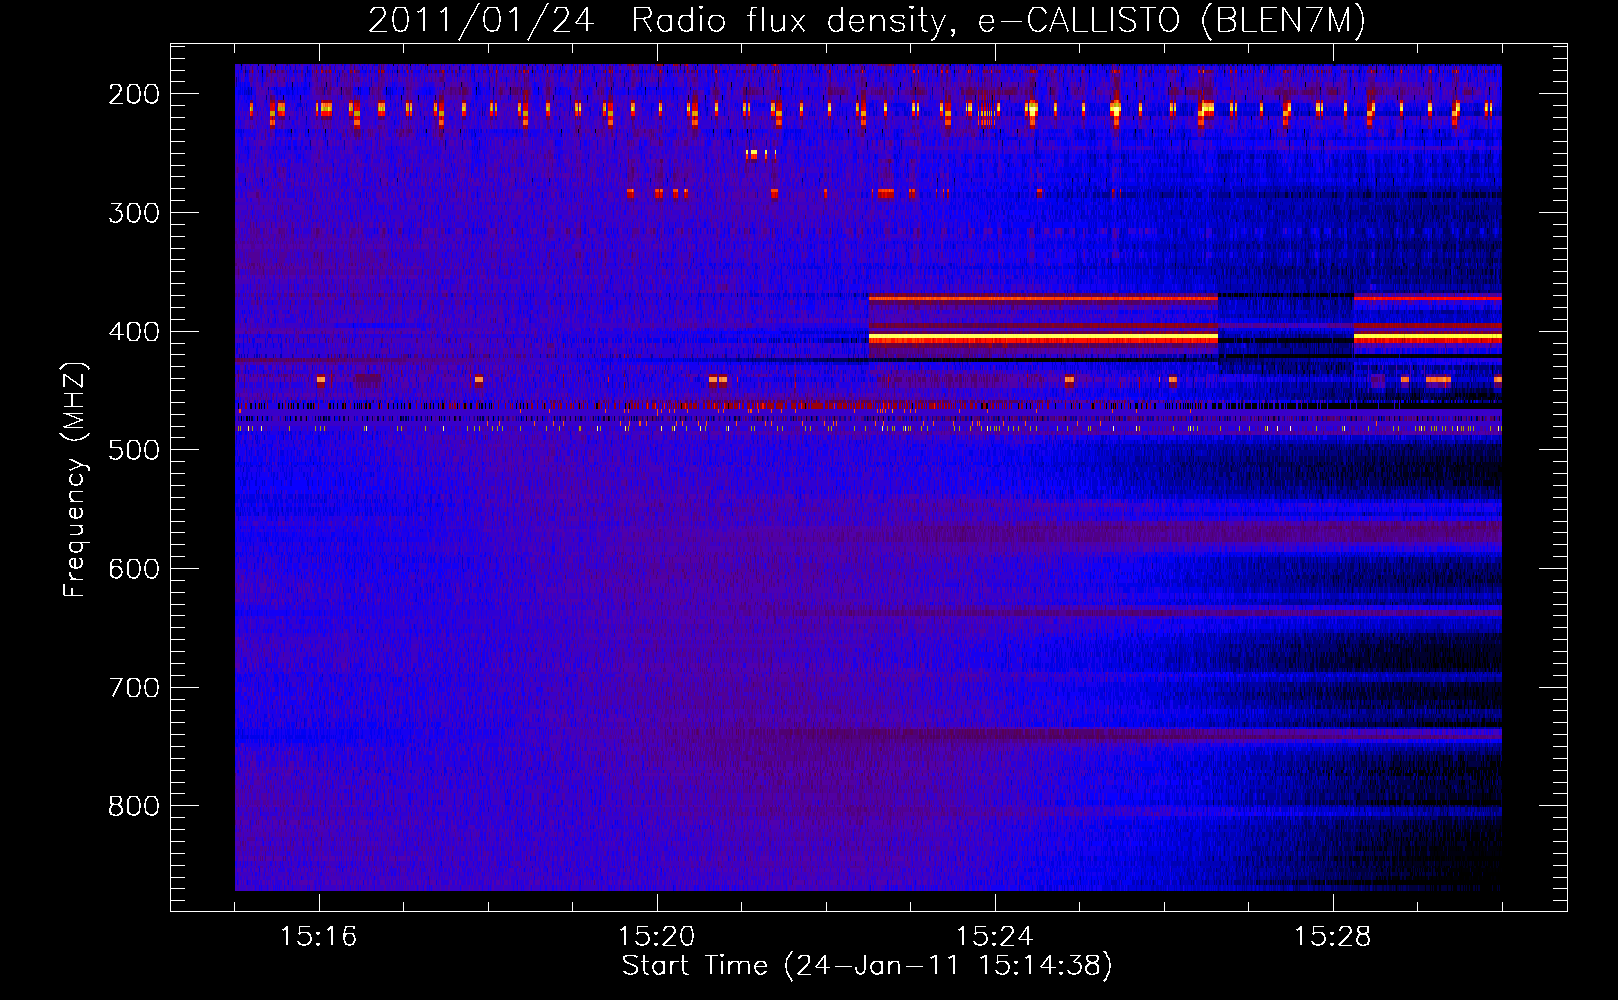The height and width of the screenshot is (1000, 1618).
Task: Click the "Start Time (24-Jan-11 15:14:38)" label
Action: tap(867, 965)
